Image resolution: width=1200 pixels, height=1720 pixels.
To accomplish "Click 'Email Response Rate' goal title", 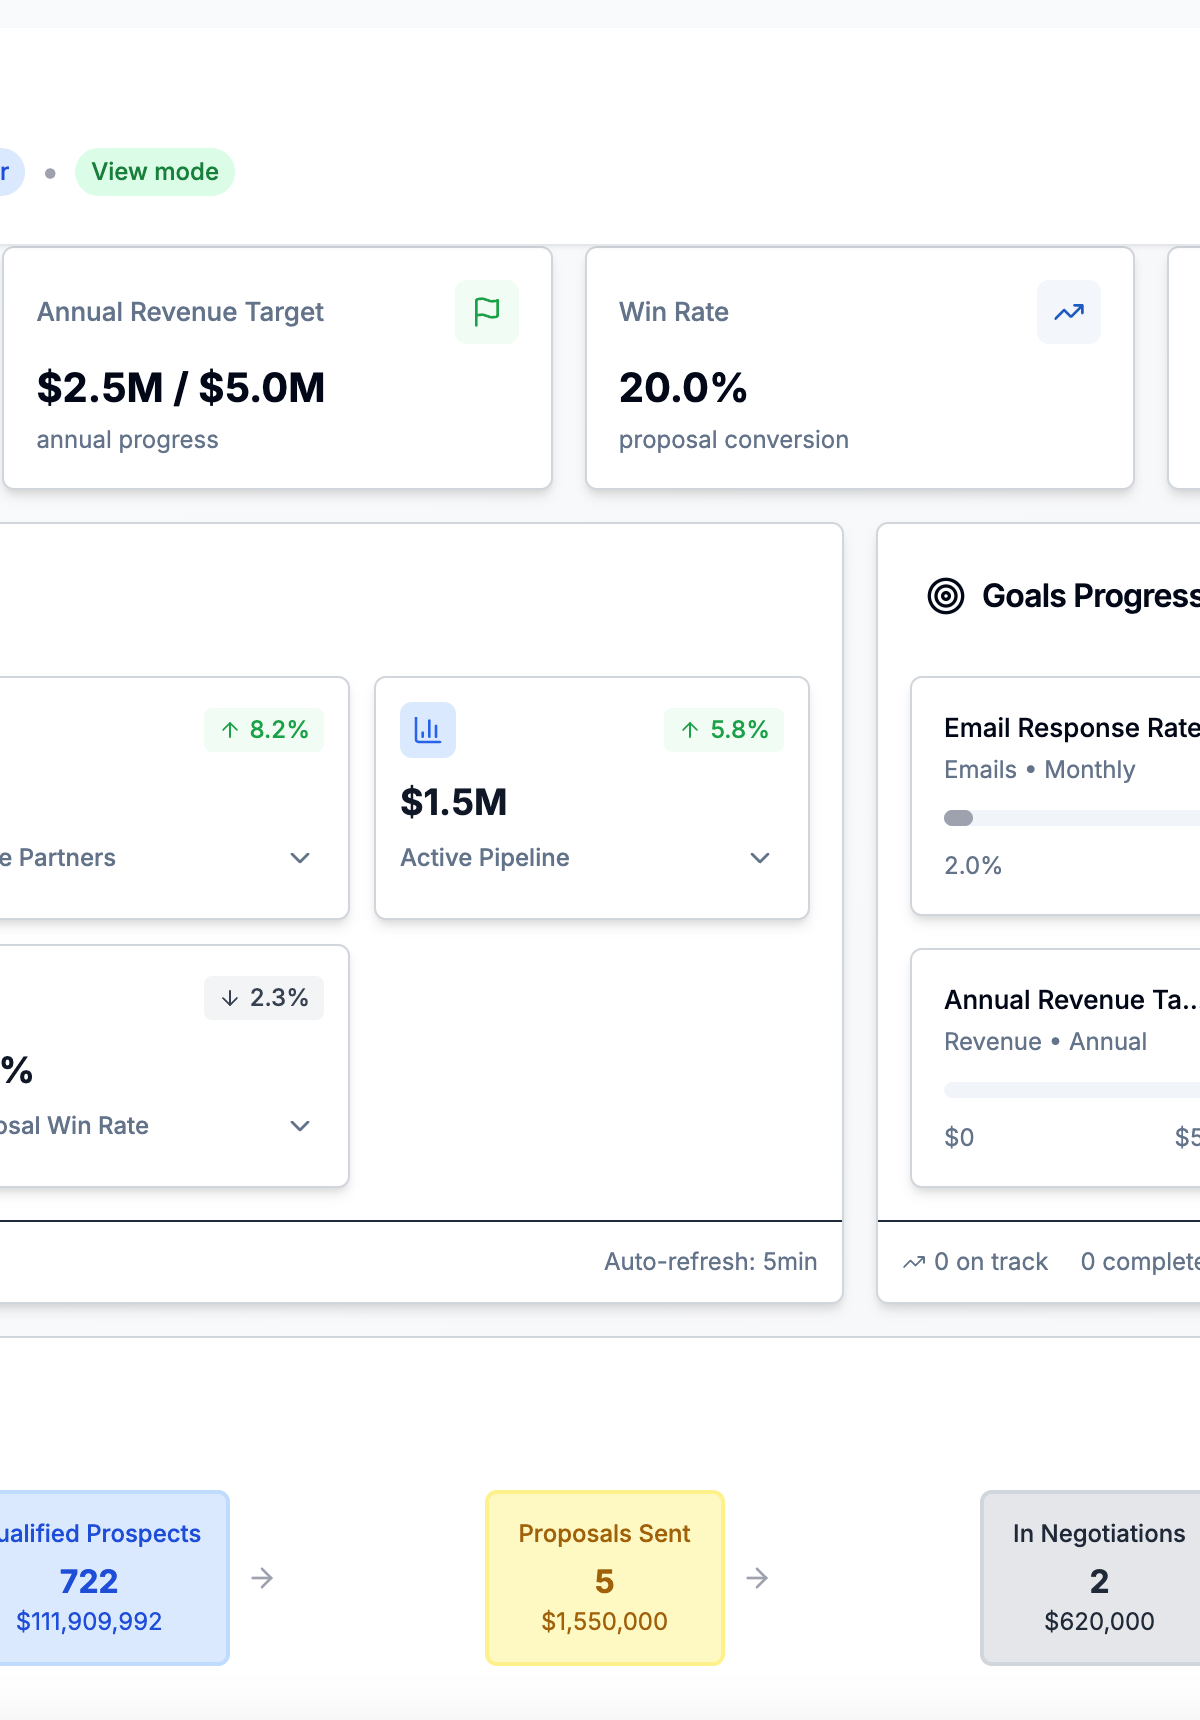I will coord(1072,728).
